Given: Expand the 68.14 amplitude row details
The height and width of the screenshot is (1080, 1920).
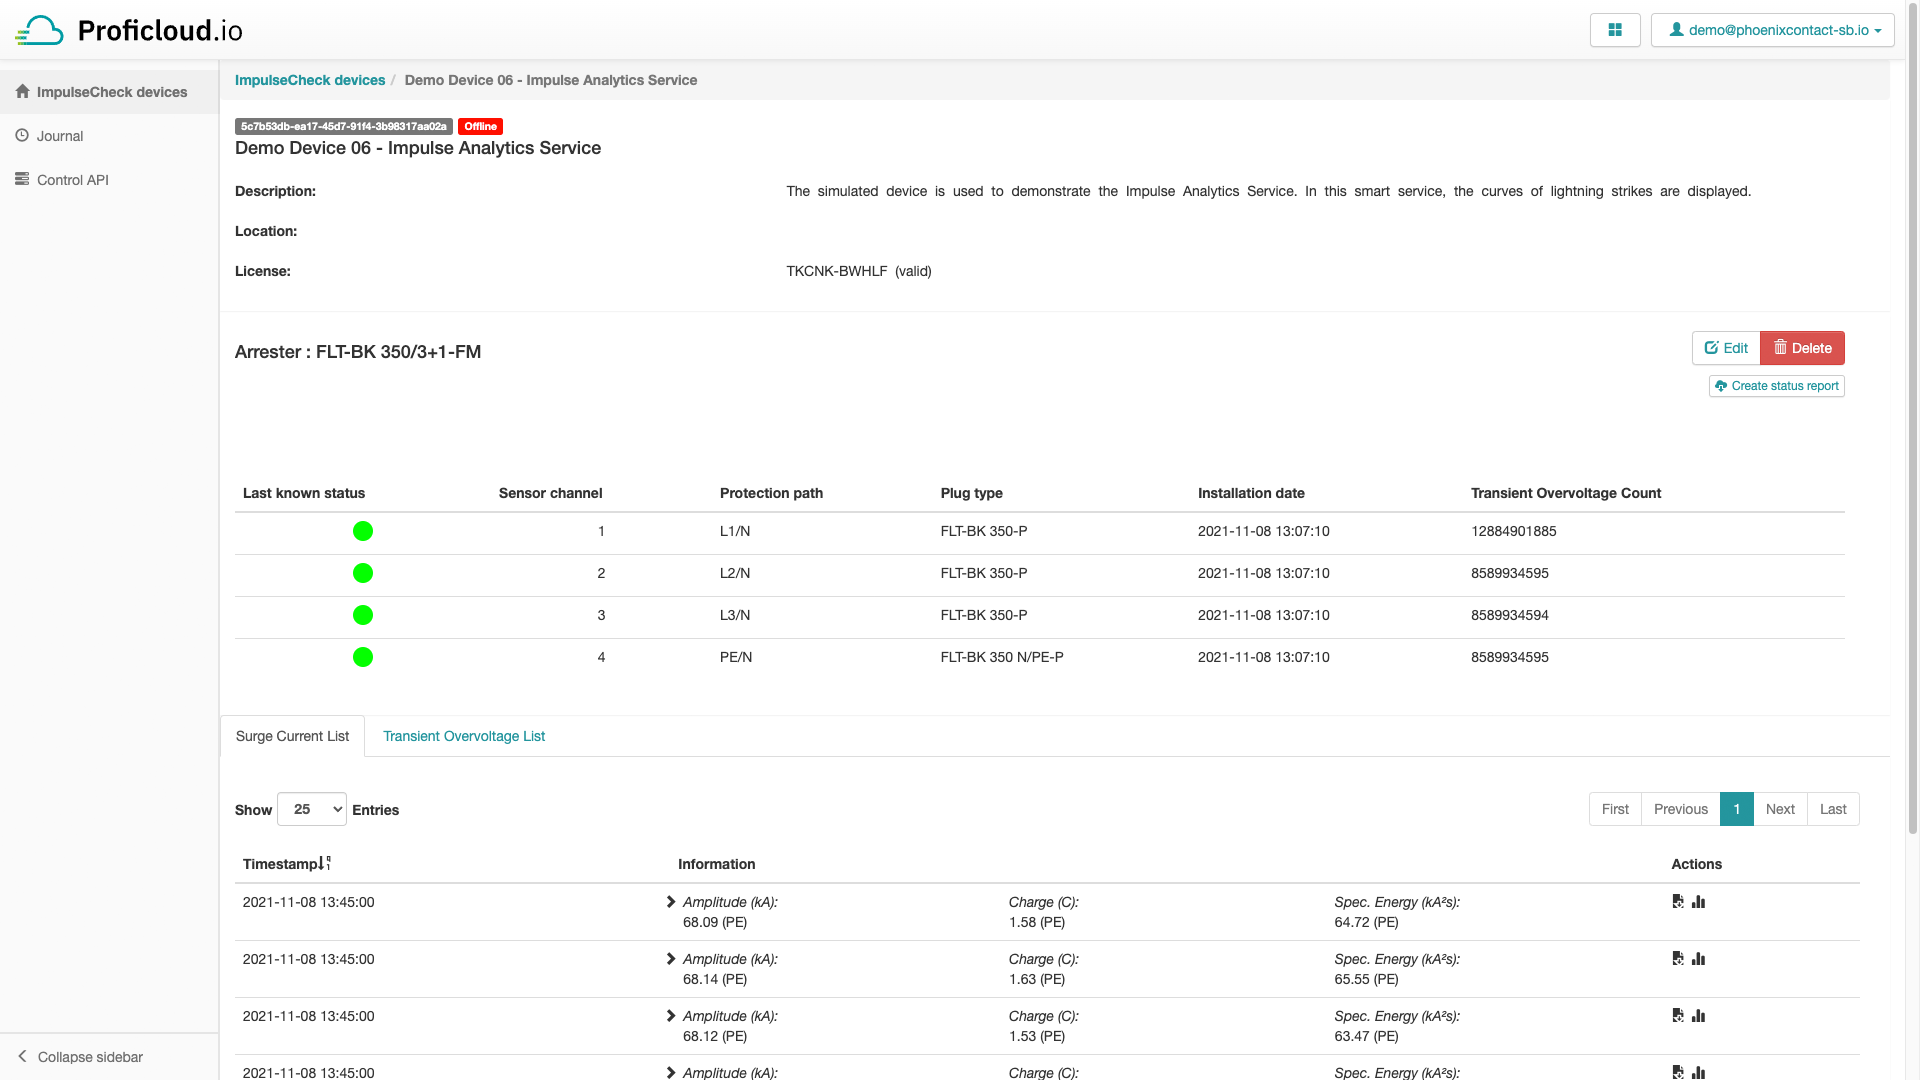Looking at the screenshot, I should pos(671,958).
